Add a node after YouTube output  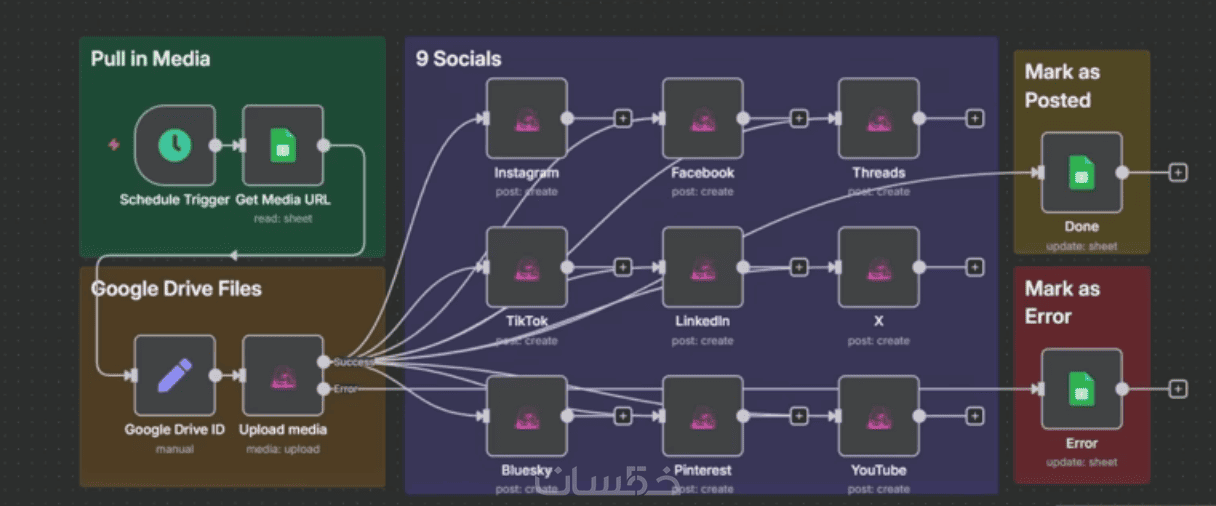(x=974, y=416)
